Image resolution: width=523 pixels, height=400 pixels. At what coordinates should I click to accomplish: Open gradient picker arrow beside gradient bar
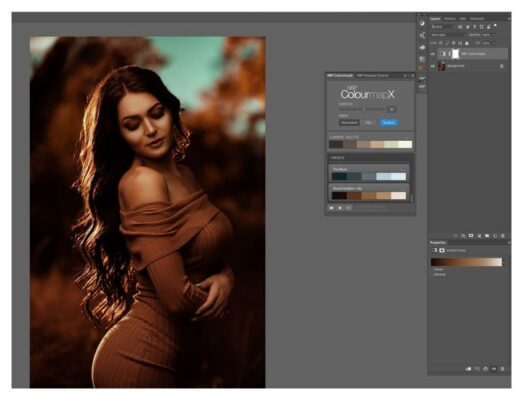click(504, 262)
